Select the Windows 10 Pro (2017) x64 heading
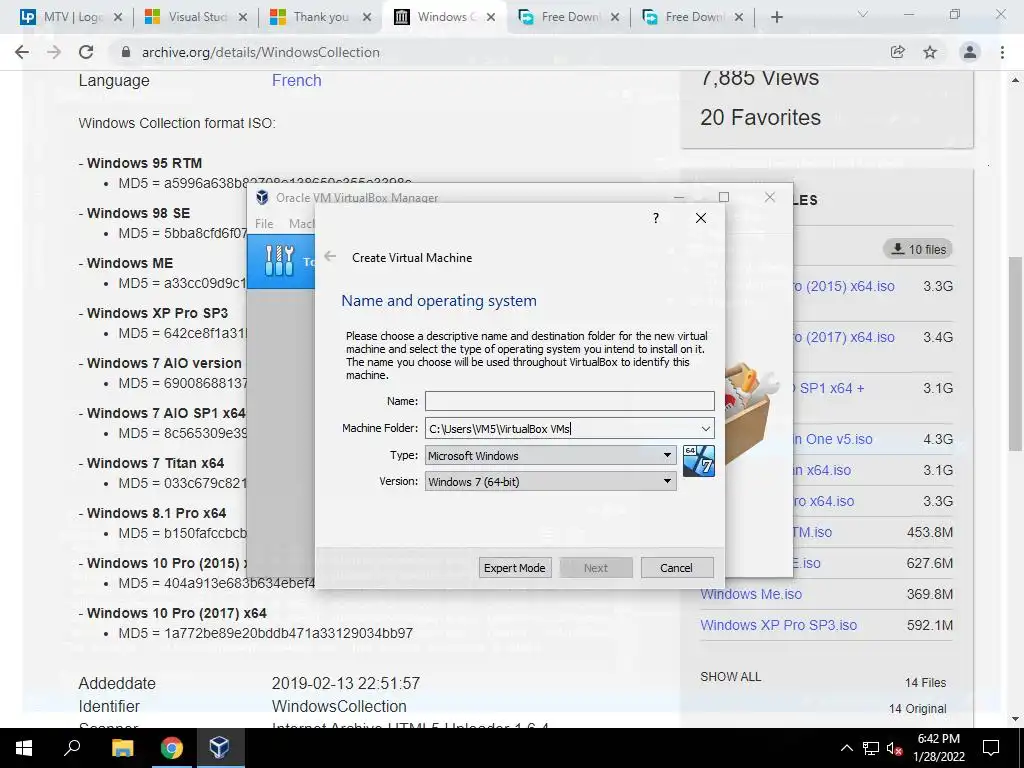Image resolution: width=1024 pixels, height=768 pixels. (176, 613)
